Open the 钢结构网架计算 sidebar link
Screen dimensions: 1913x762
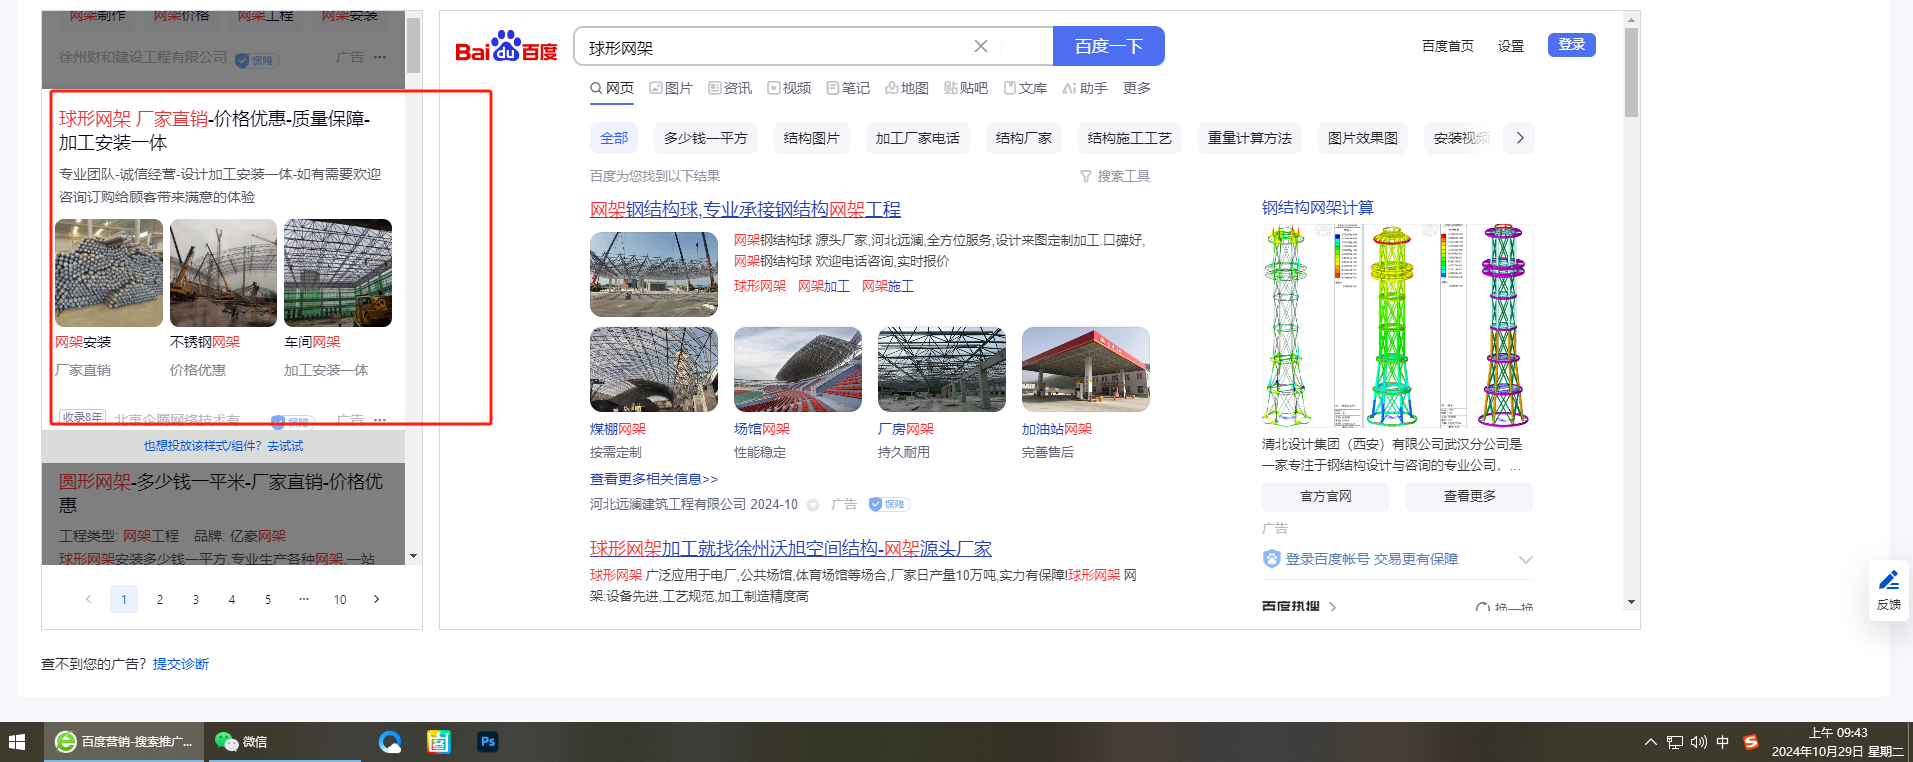click(1318, 208)
